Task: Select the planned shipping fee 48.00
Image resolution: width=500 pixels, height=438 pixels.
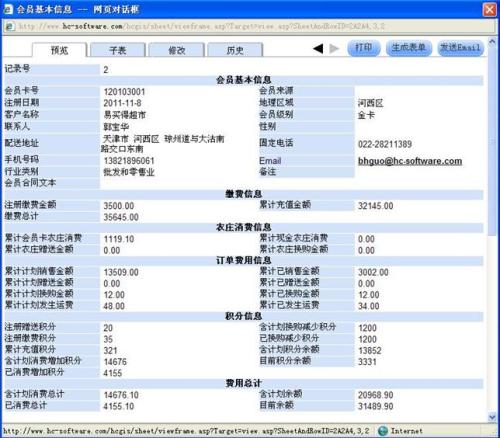Action: coord(114,306)
